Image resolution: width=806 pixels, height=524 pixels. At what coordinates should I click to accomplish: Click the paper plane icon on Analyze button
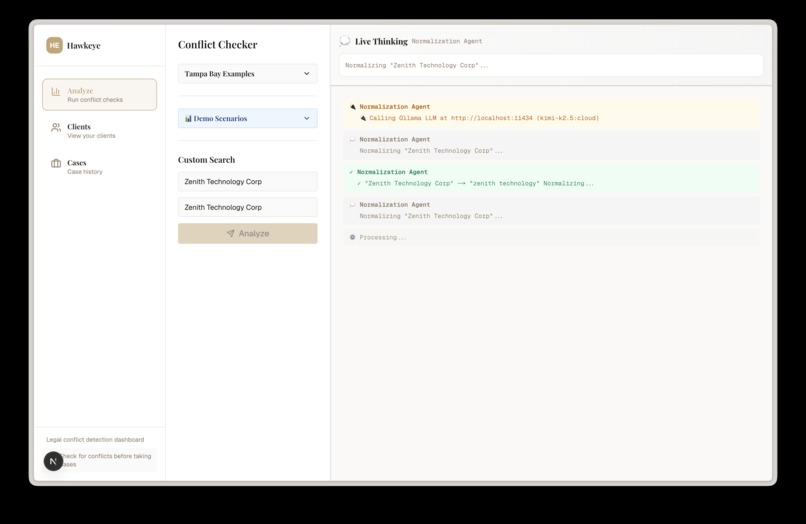coord(230,233)
